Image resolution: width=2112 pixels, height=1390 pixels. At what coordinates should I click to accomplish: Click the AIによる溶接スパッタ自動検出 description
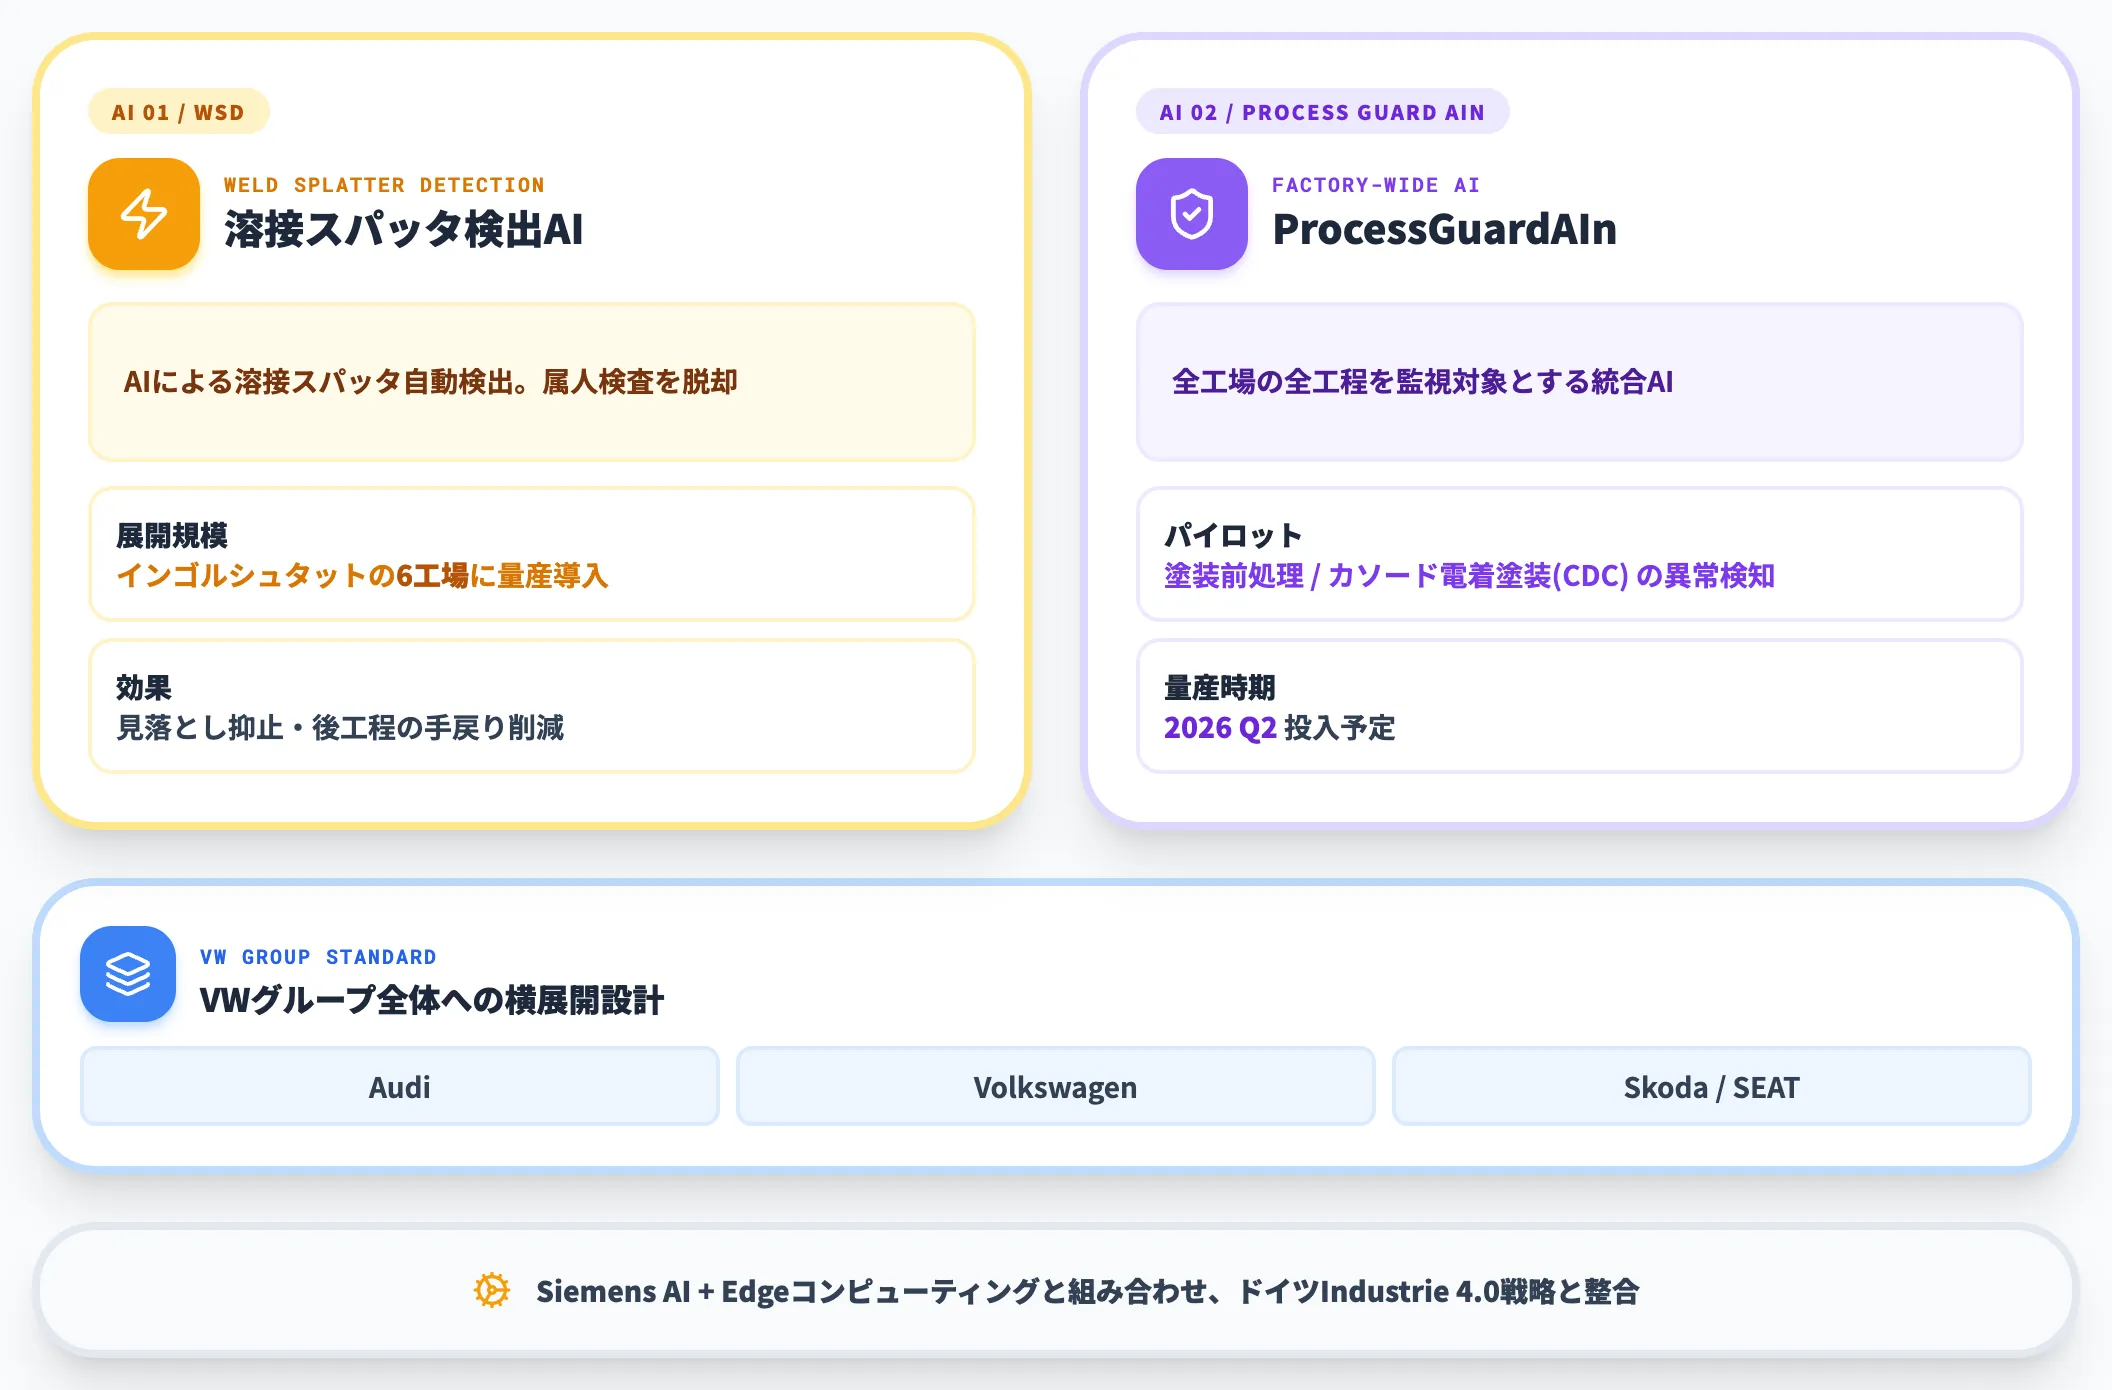pos(431,382)
